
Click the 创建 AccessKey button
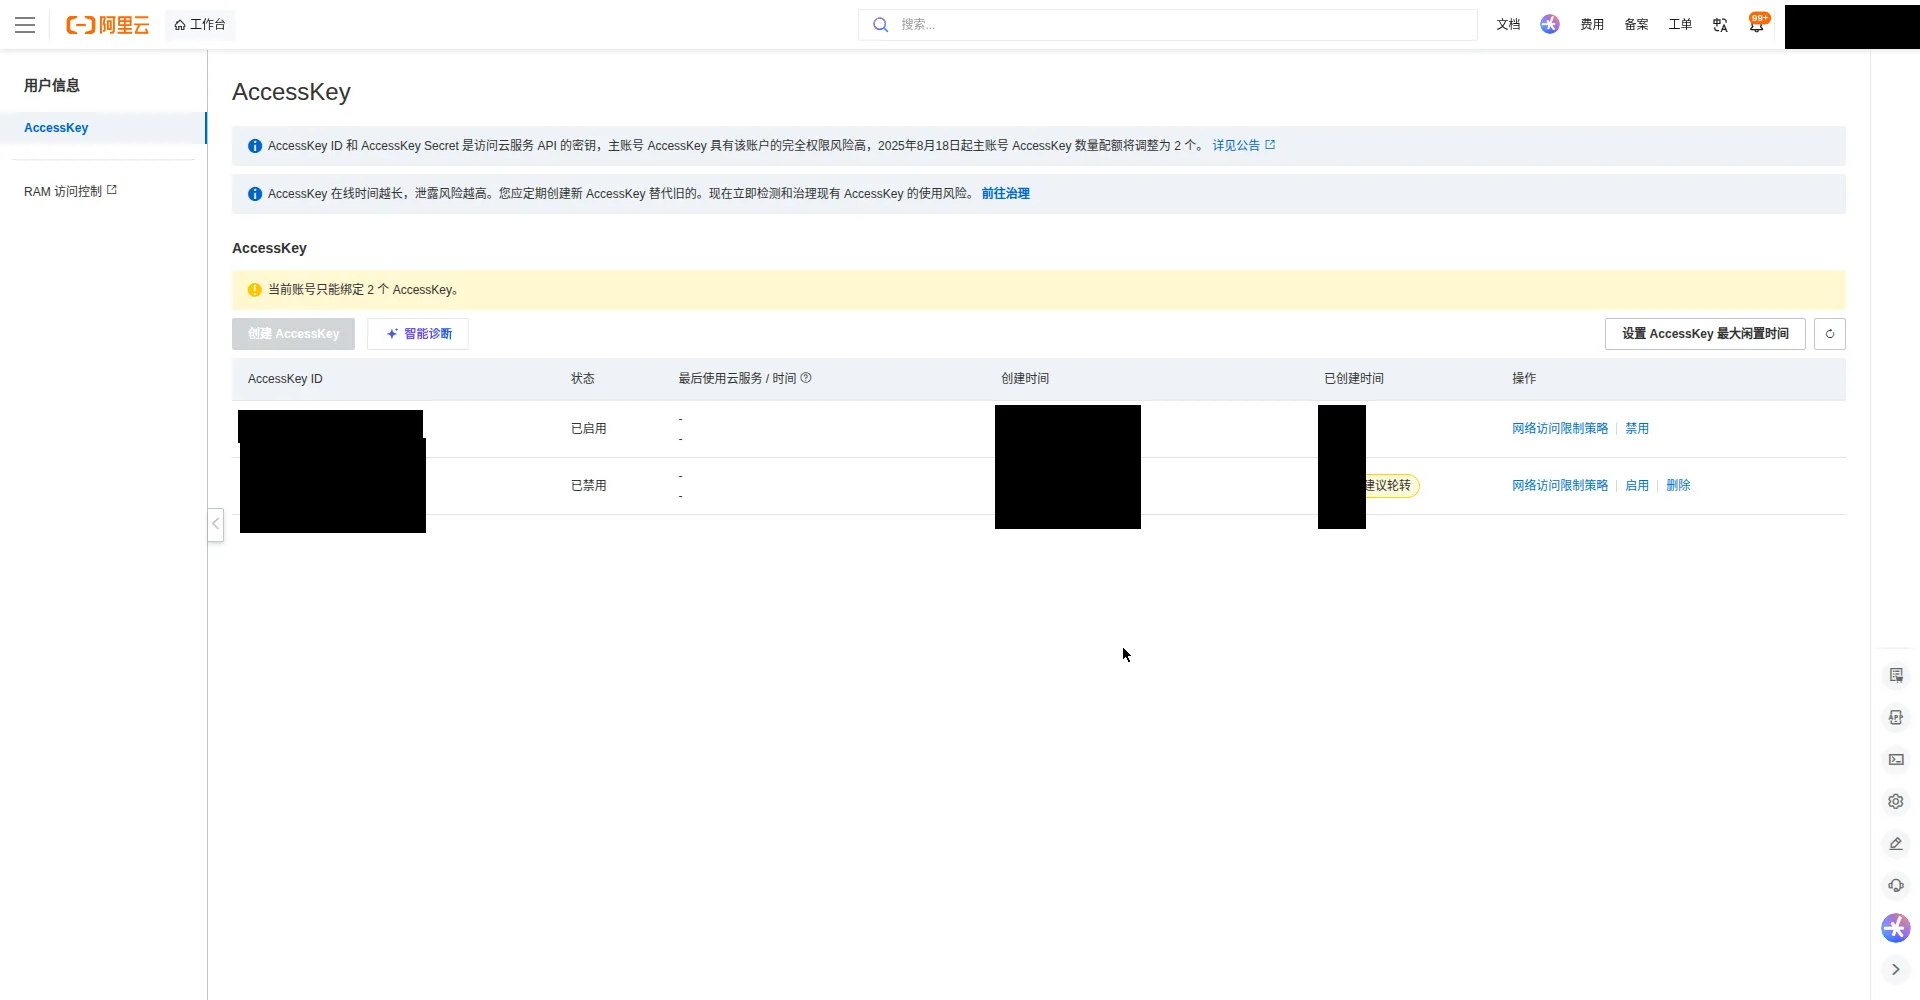[x=293, y=334]
